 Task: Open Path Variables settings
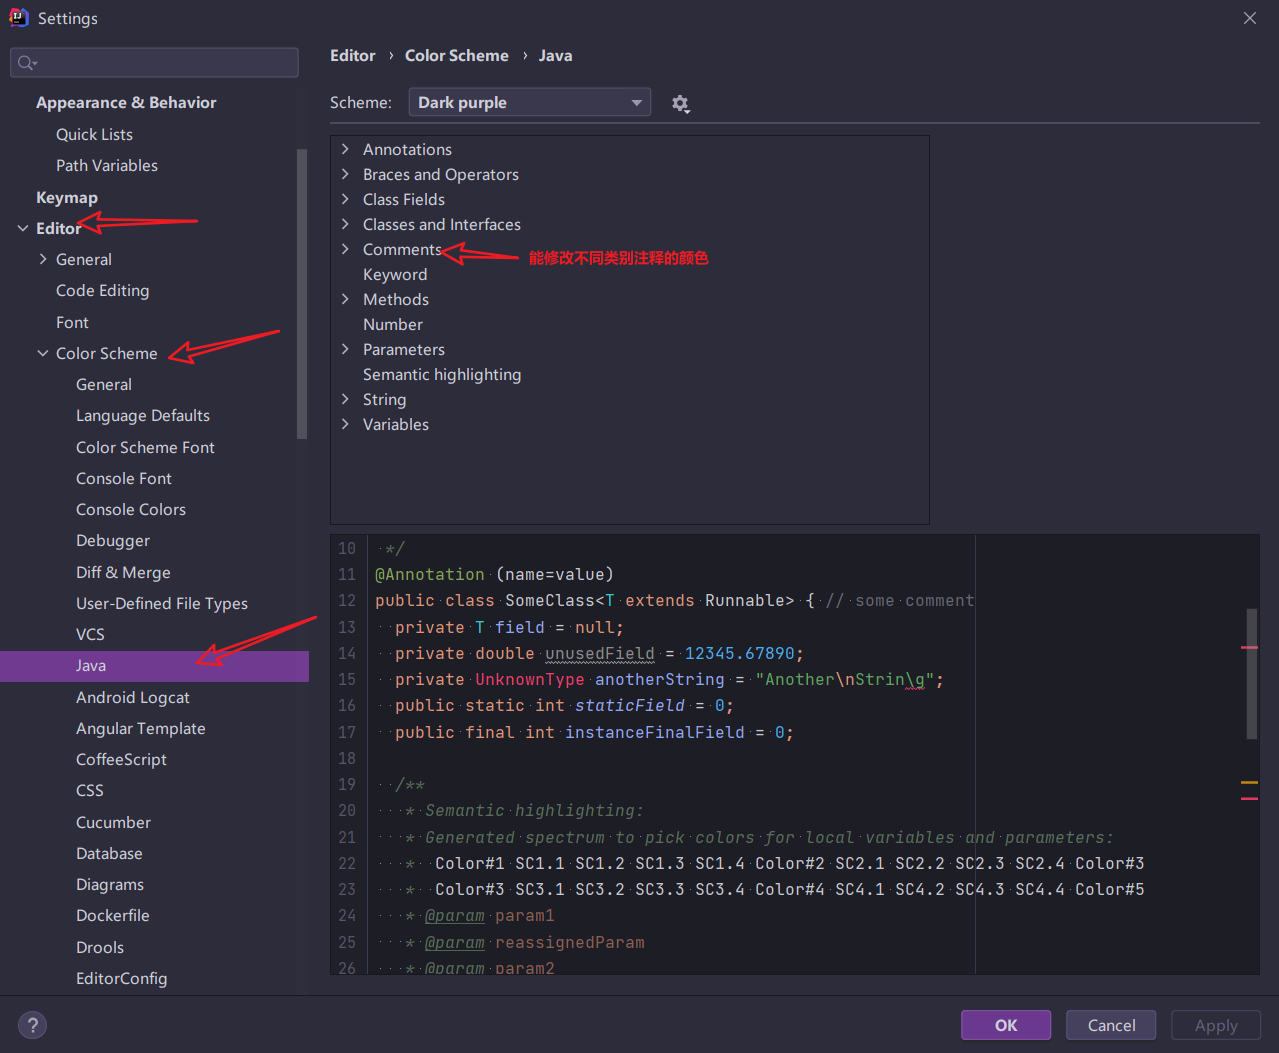click(107, 166)
